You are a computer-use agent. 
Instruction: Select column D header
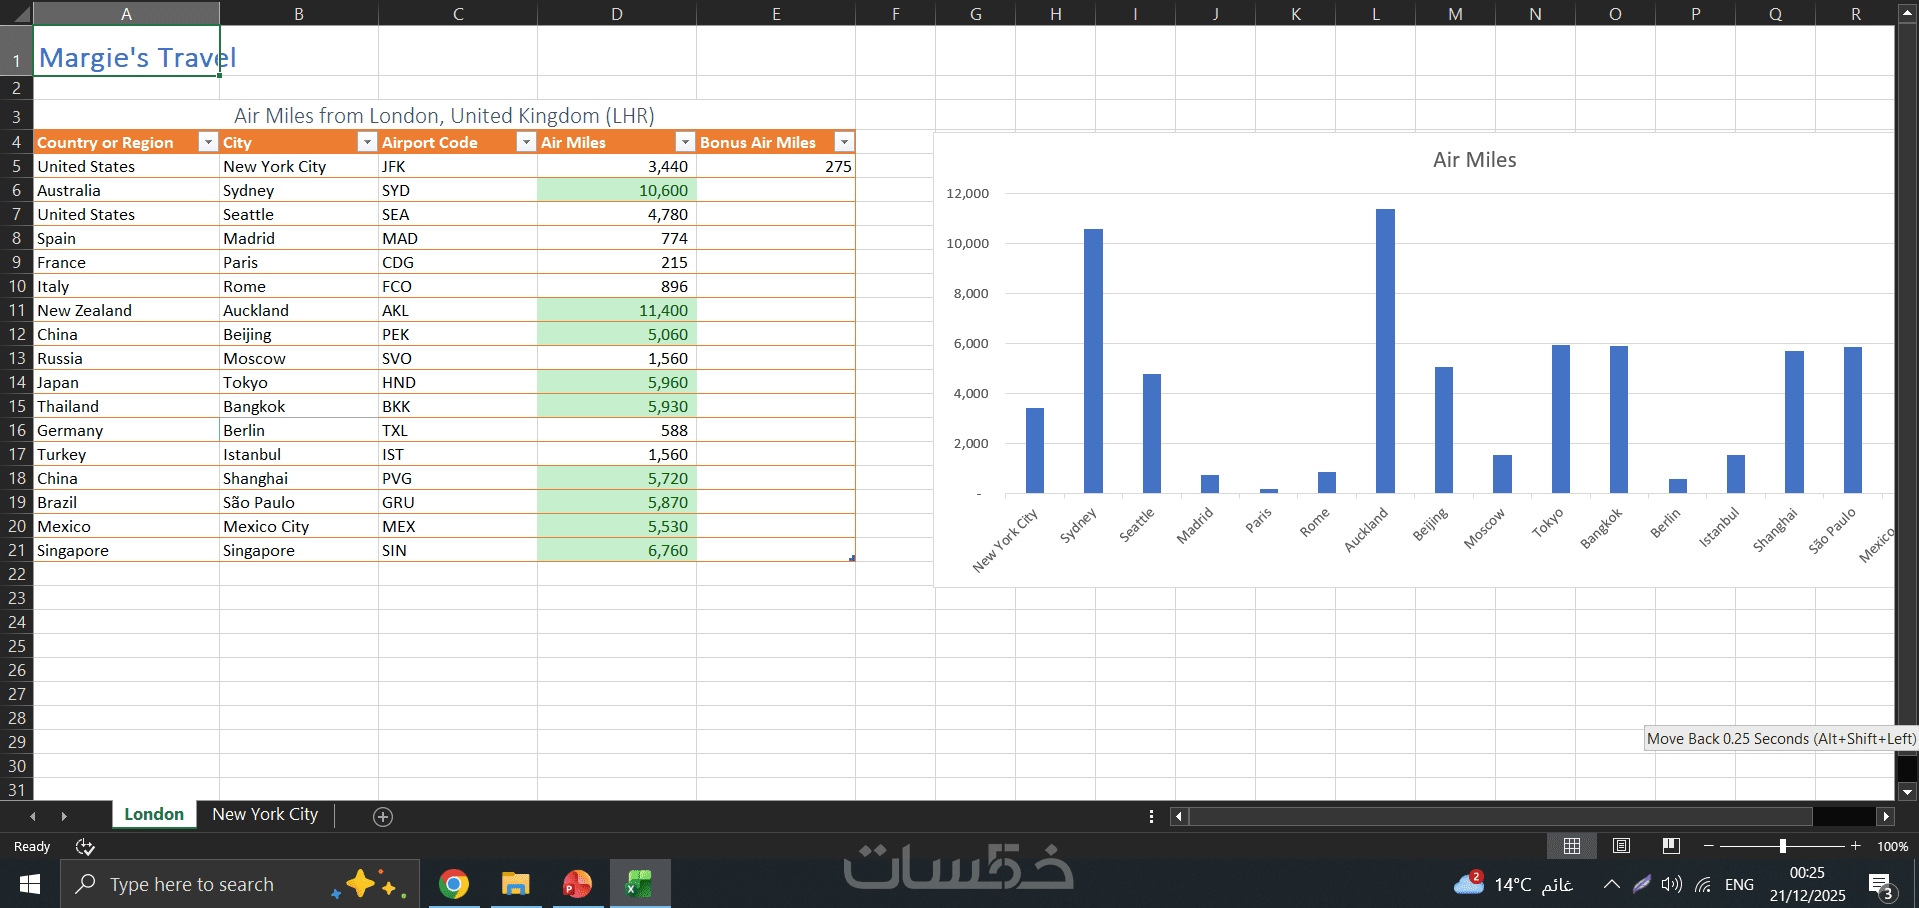pos(617,14)
